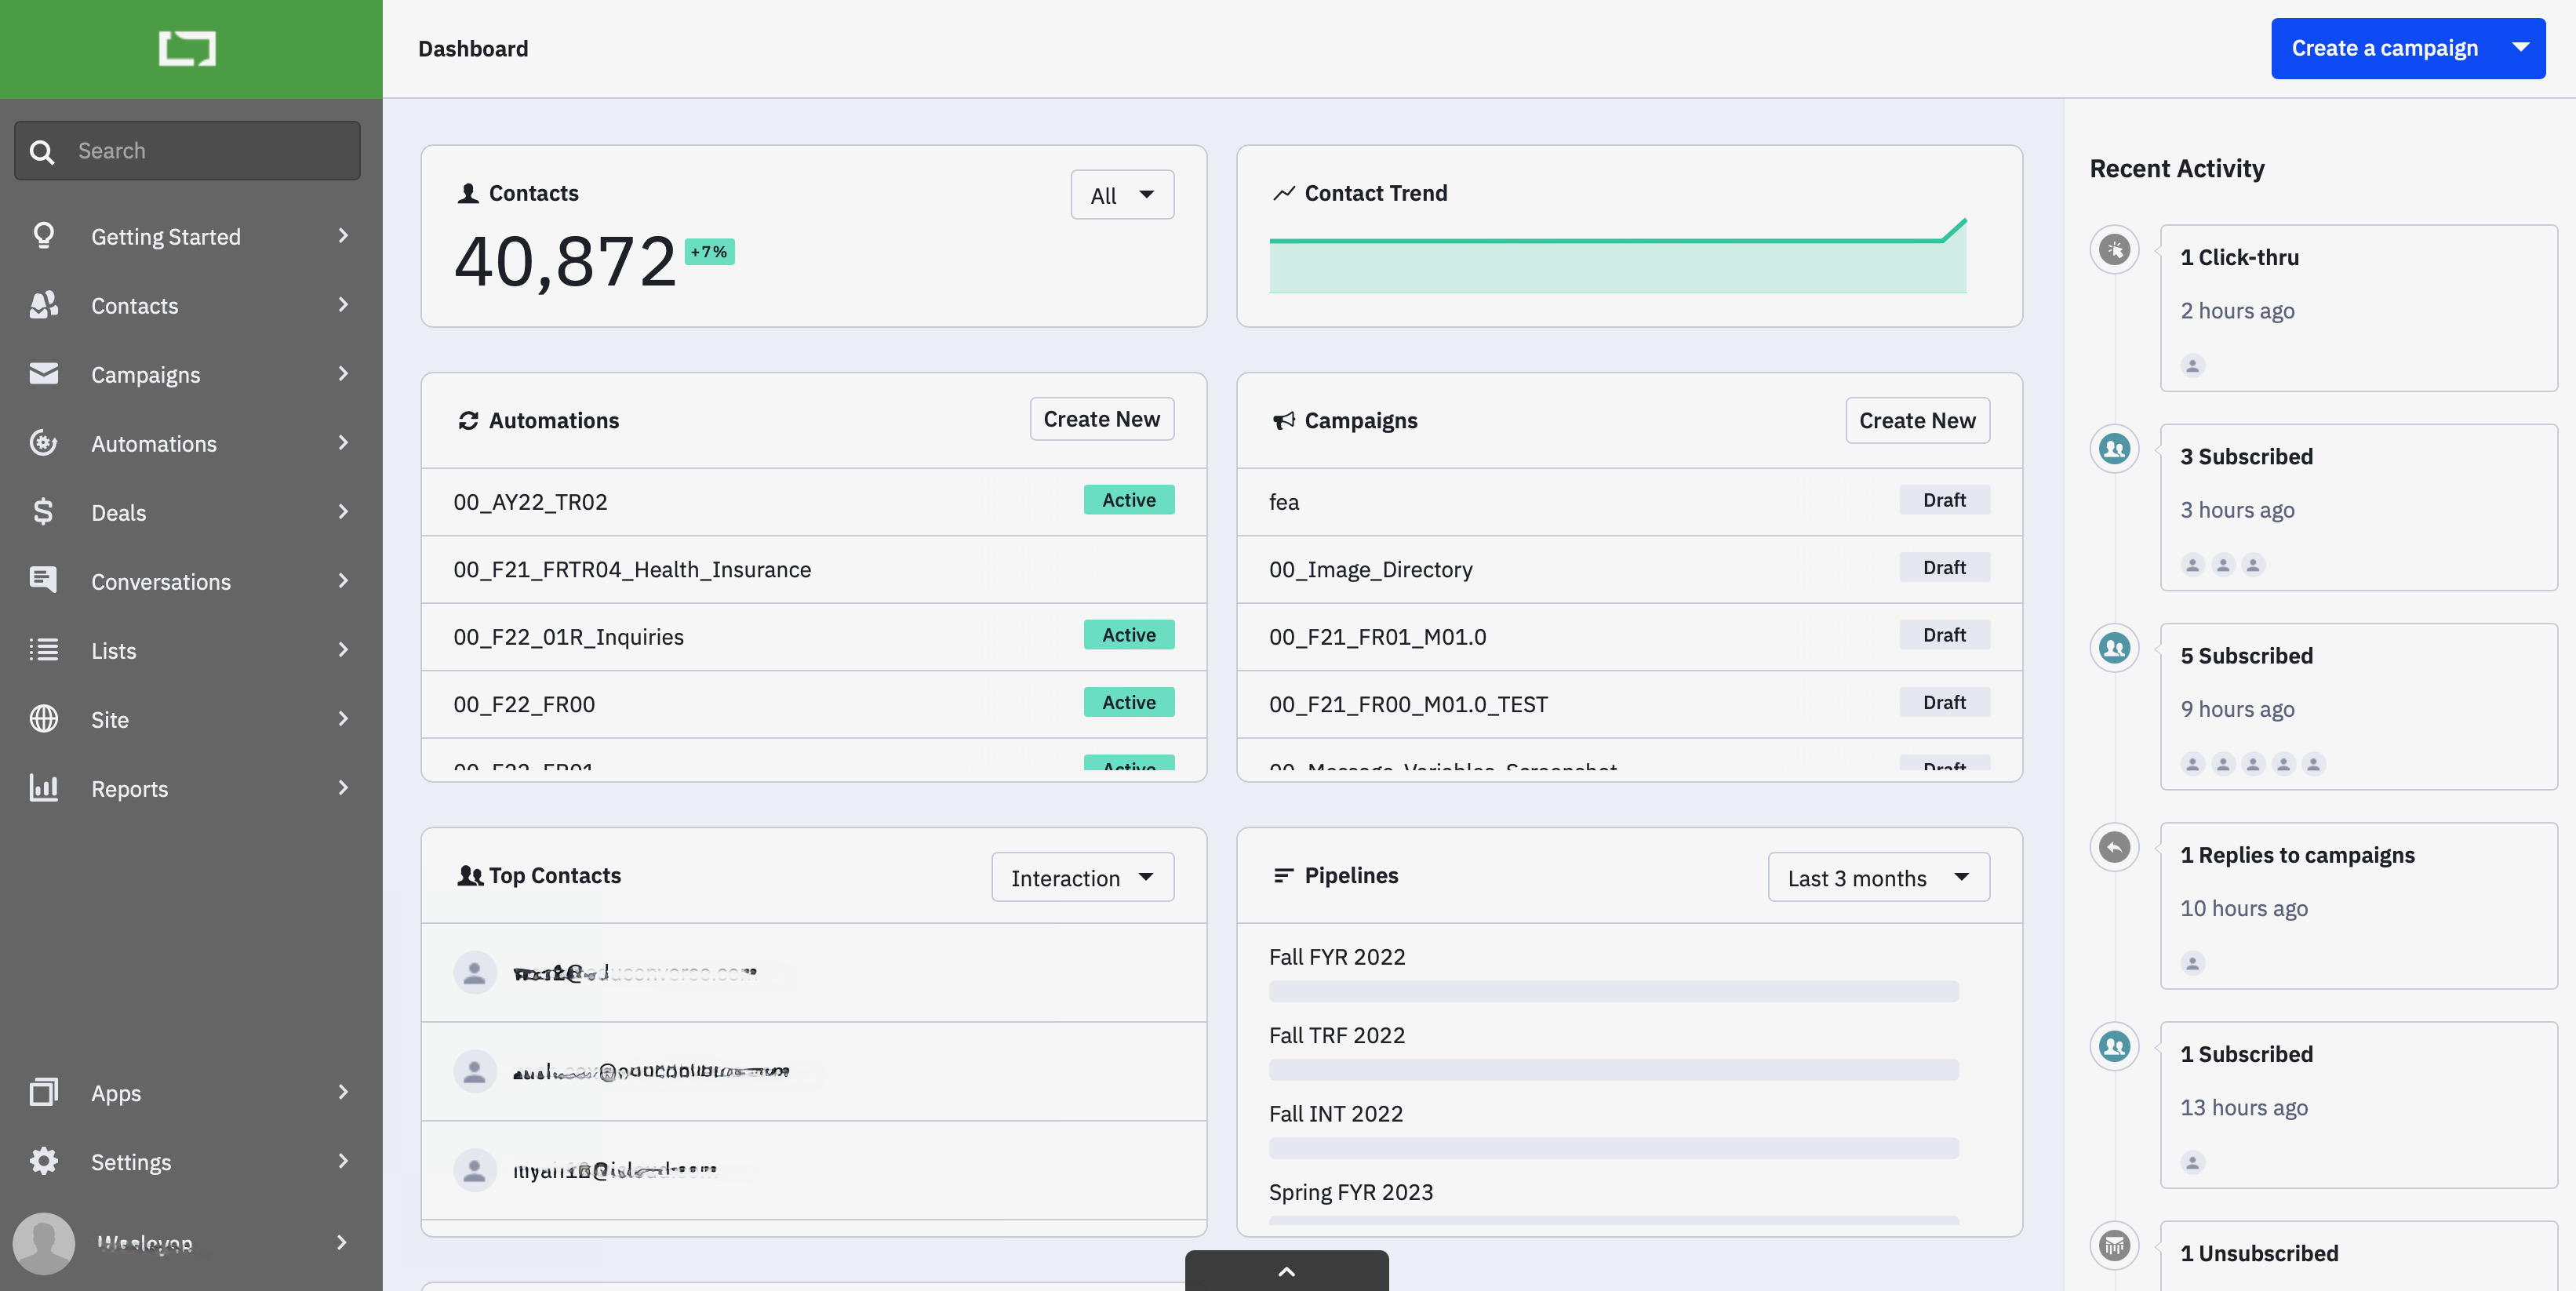This screenshot has width=2576, height=1291.
Task: Click the Contacts people icon in sidebar
Action: point(43,305)
